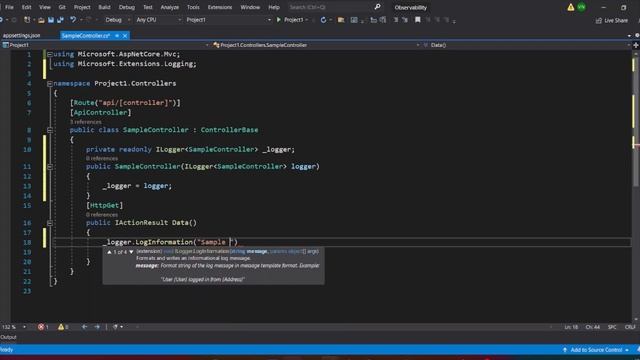Show next overload in signature help
This screenshot has height=360, width=640.
pos(131,252)
